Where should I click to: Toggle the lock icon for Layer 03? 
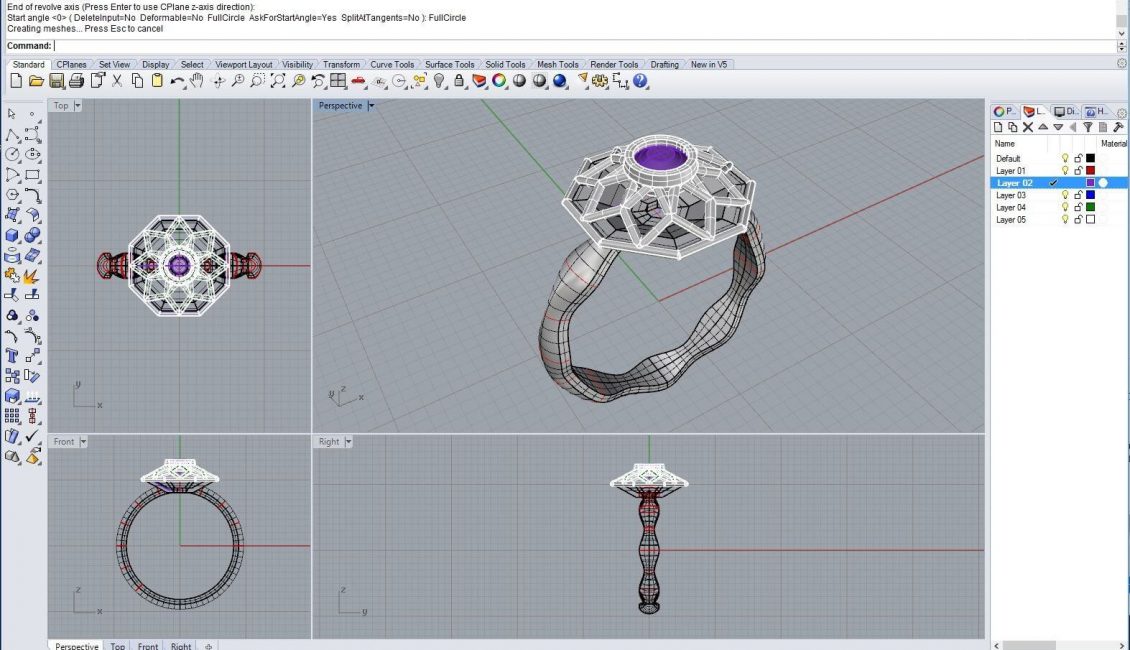click(1078, 195)
